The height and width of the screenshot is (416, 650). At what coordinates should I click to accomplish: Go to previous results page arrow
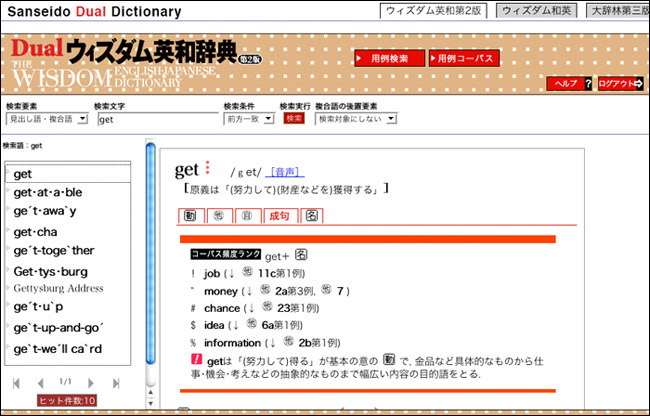[x=40, y=383]
